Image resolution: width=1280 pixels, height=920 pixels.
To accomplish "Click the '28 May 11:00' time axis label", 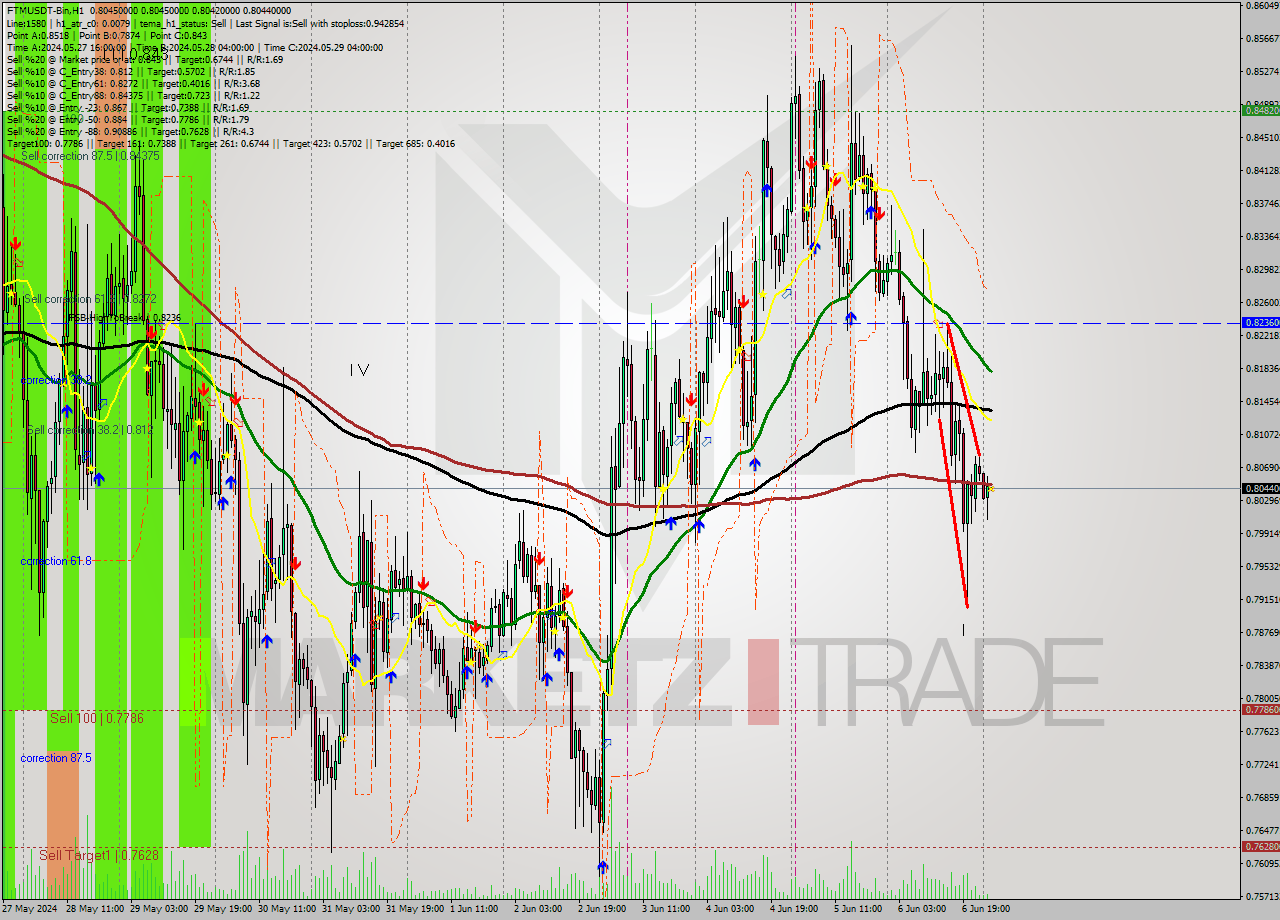I will pyautogui.click(x=94, y=909).
